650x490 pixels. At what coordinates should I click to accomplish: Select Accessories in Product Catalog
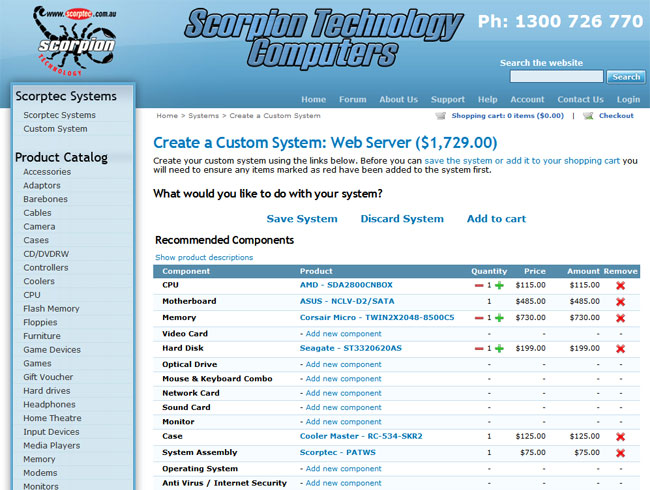pos(47,172)
